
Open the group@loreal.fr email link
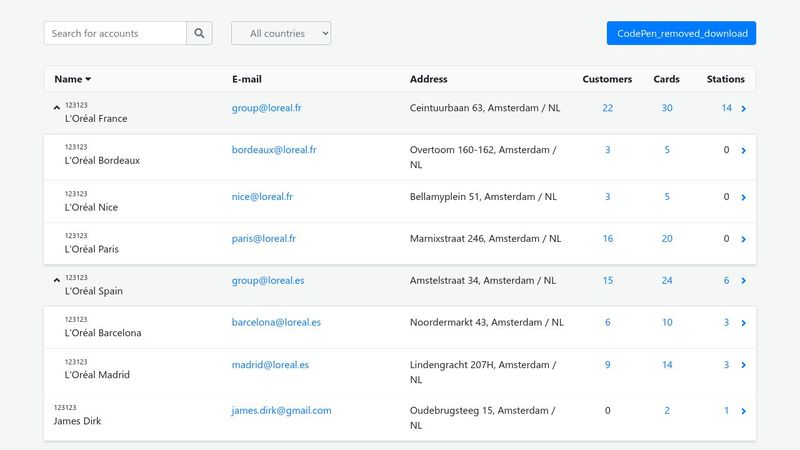tap(267, 108)
